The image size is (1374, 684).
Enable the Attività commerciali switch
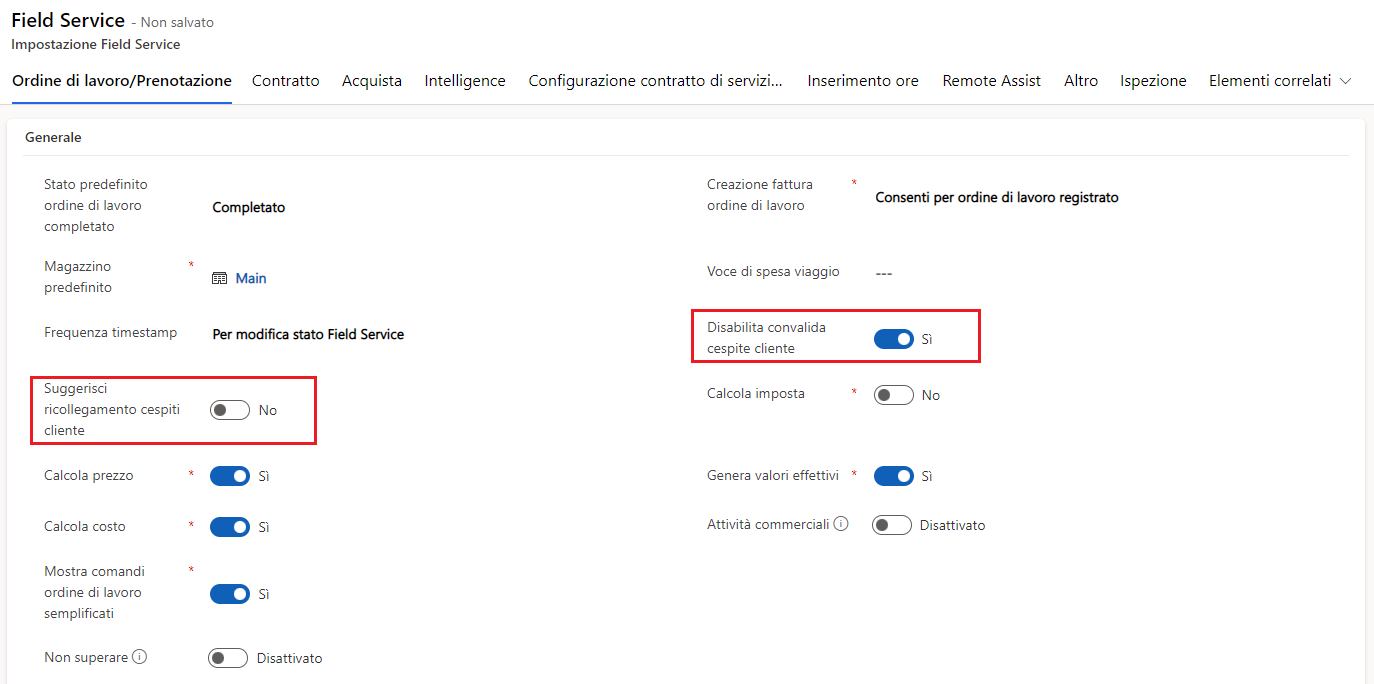click(892, 525)
